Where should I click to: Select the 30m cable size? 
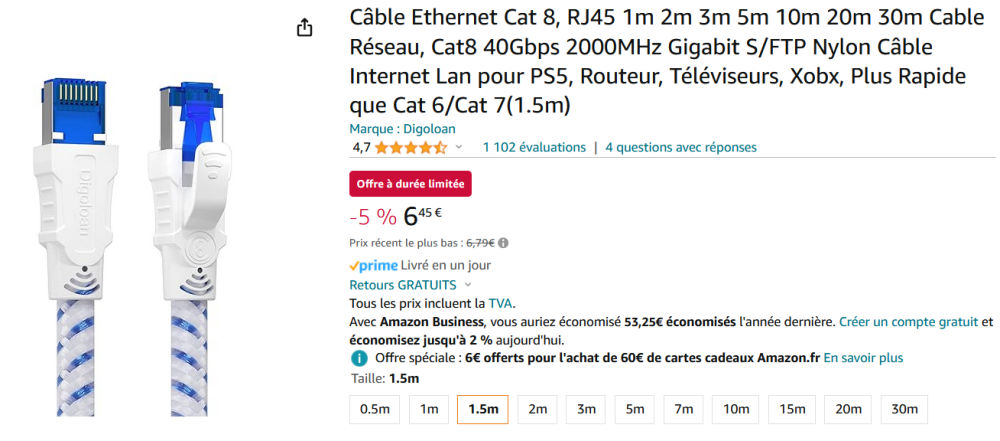point(904,409)
